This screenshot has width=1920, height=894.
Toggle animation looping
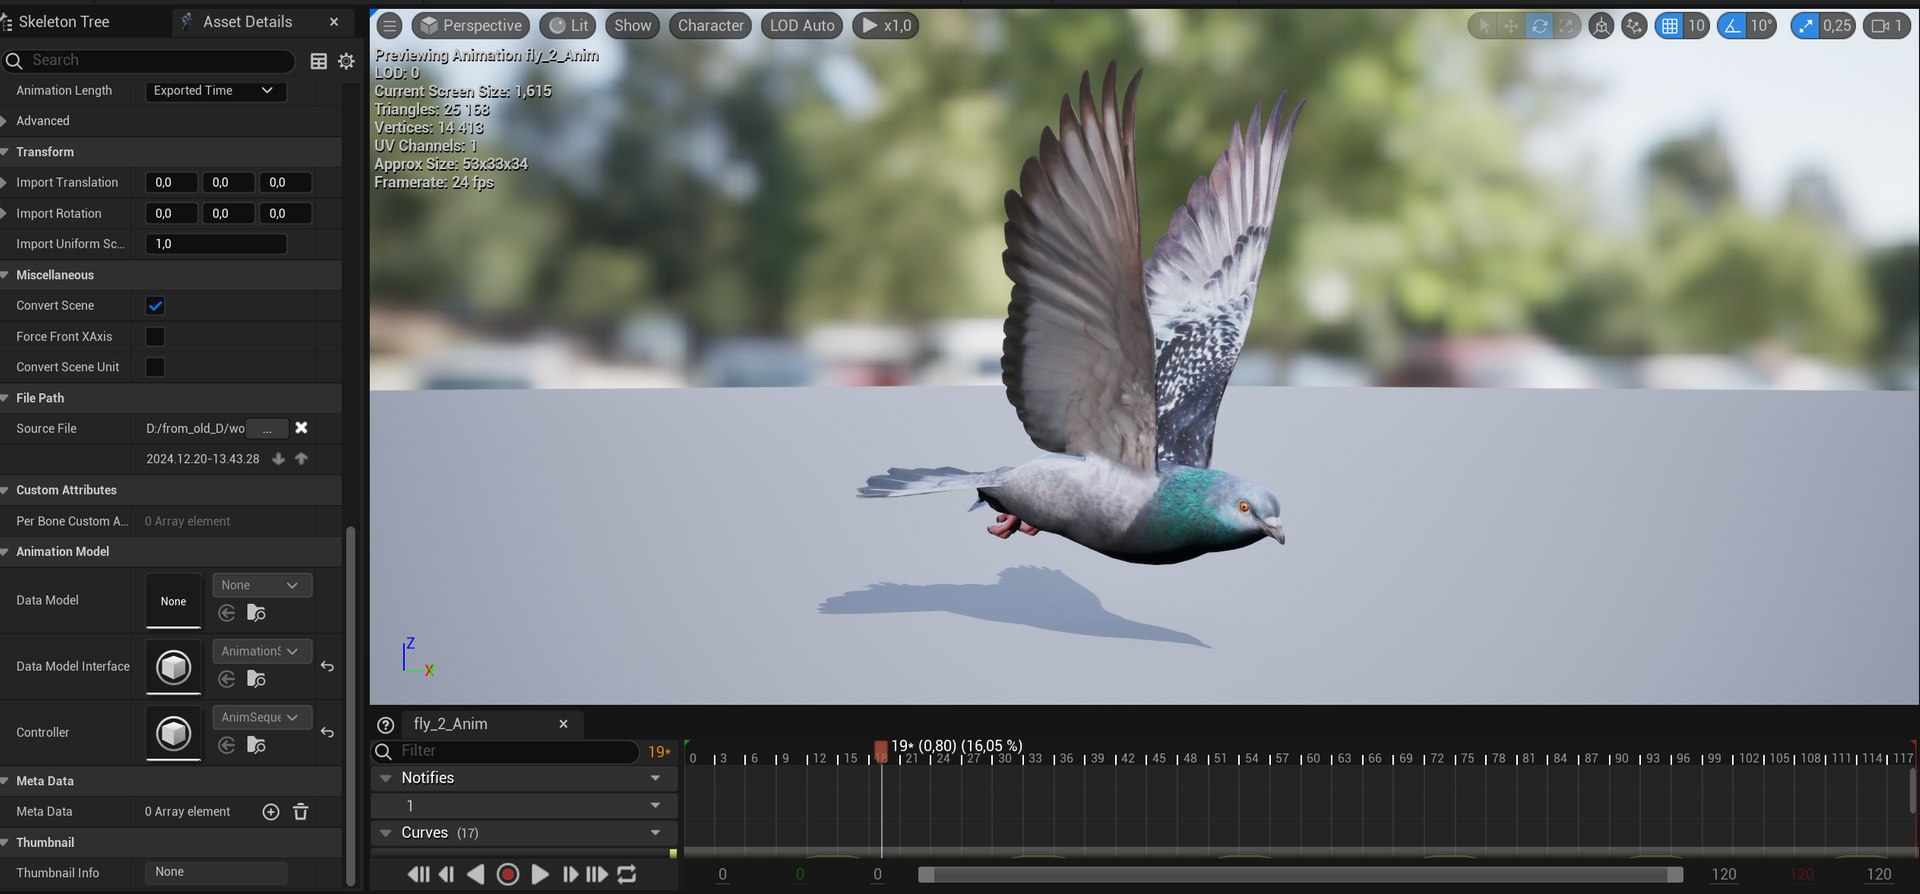click(627, 874)
